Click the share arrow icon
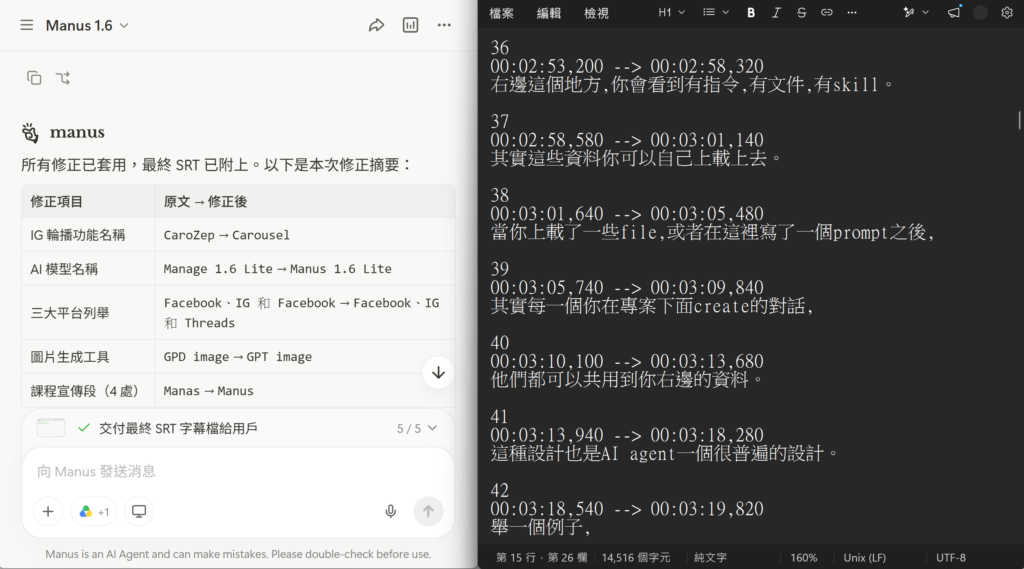 tap(376, 25)
